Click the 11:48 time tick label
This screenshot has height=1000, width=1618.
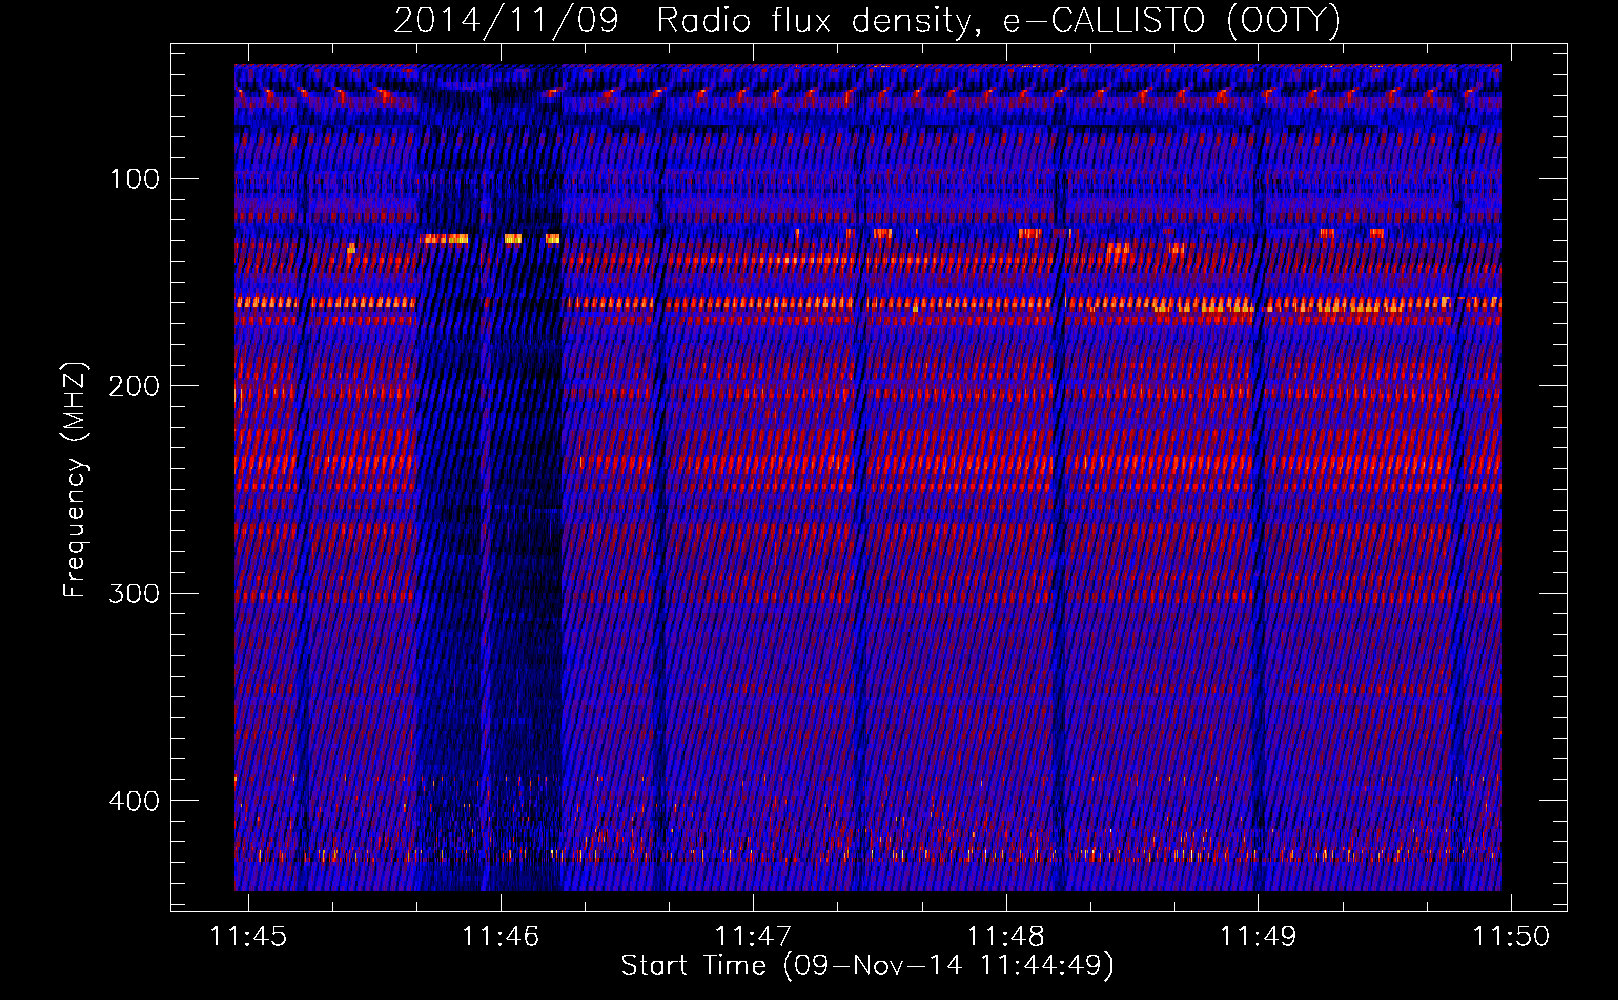pos(1005,936)
